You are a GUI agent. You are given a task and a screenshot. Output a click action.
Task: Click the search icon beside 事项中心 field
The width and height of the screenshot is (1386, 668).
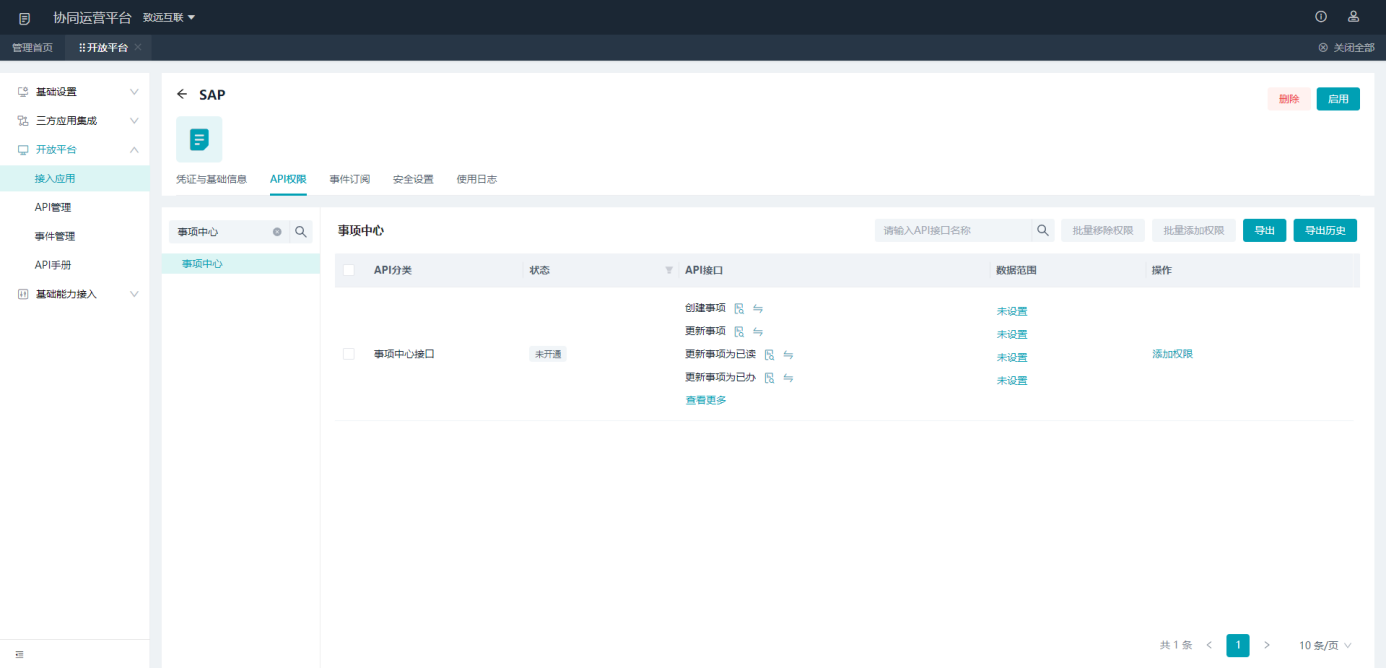coord(301,232)
